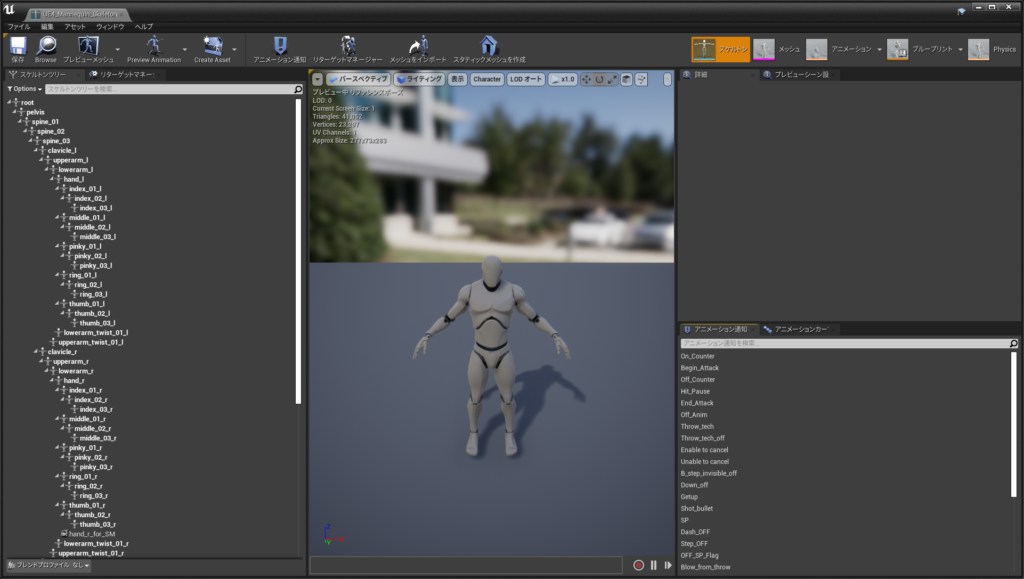This screenshot has width=1024, height=579.
Task: Open the viewport options arrow menu
Action: pyautogui.click(x=317, y=79)
